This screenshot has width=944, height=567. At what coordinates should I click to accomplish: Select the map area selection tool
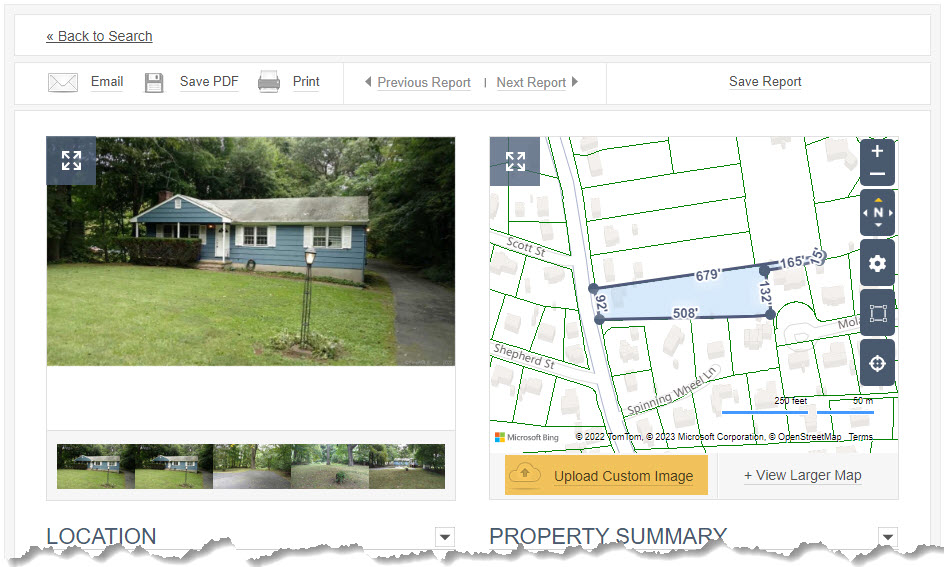877,313
